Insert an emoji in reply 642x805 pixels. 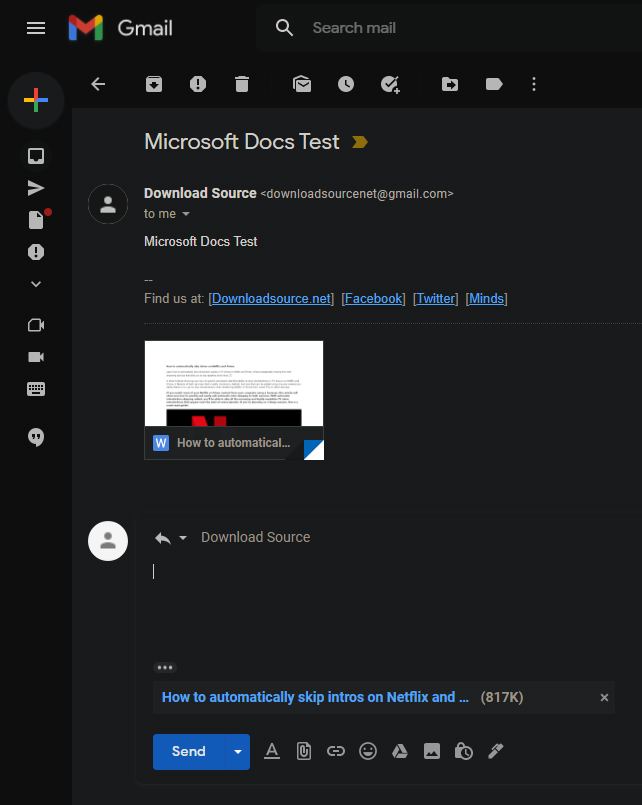(367, 751)
